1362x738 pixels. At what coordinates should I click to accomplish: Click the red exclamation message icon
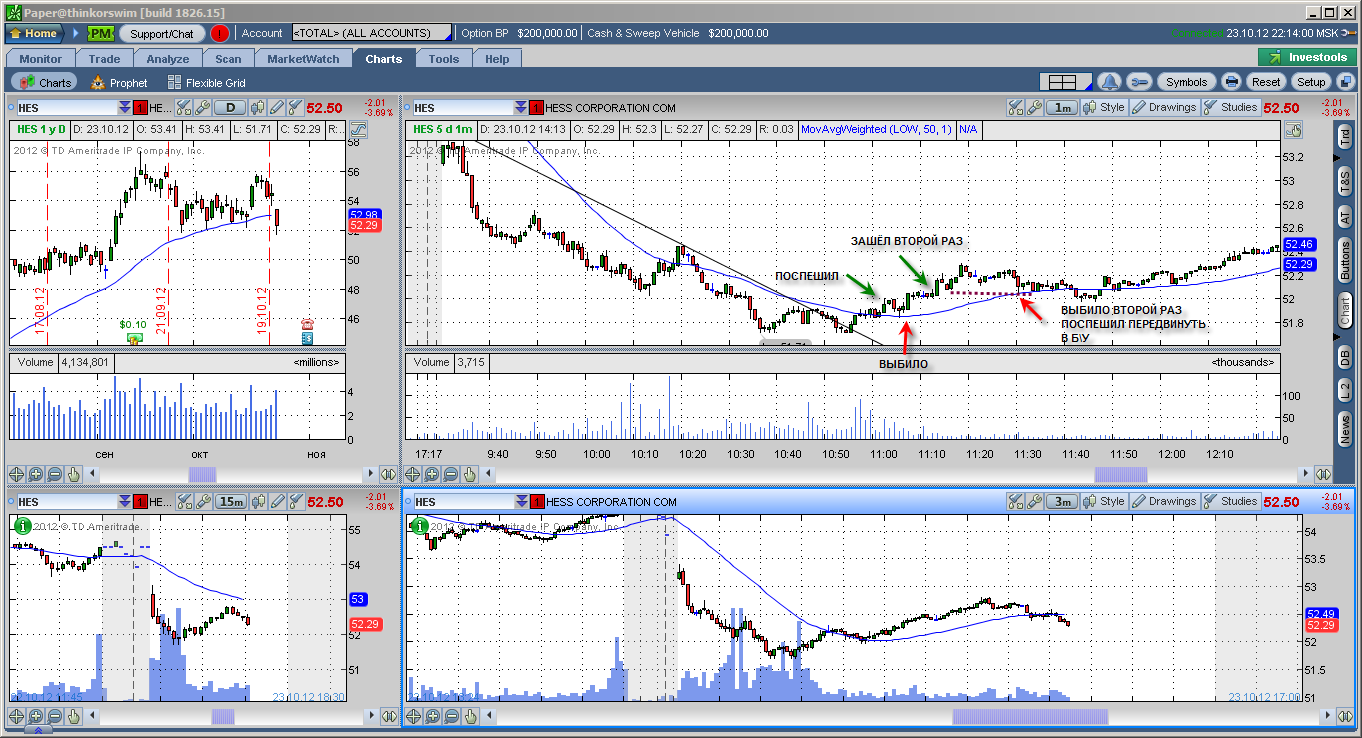[220, 33]
